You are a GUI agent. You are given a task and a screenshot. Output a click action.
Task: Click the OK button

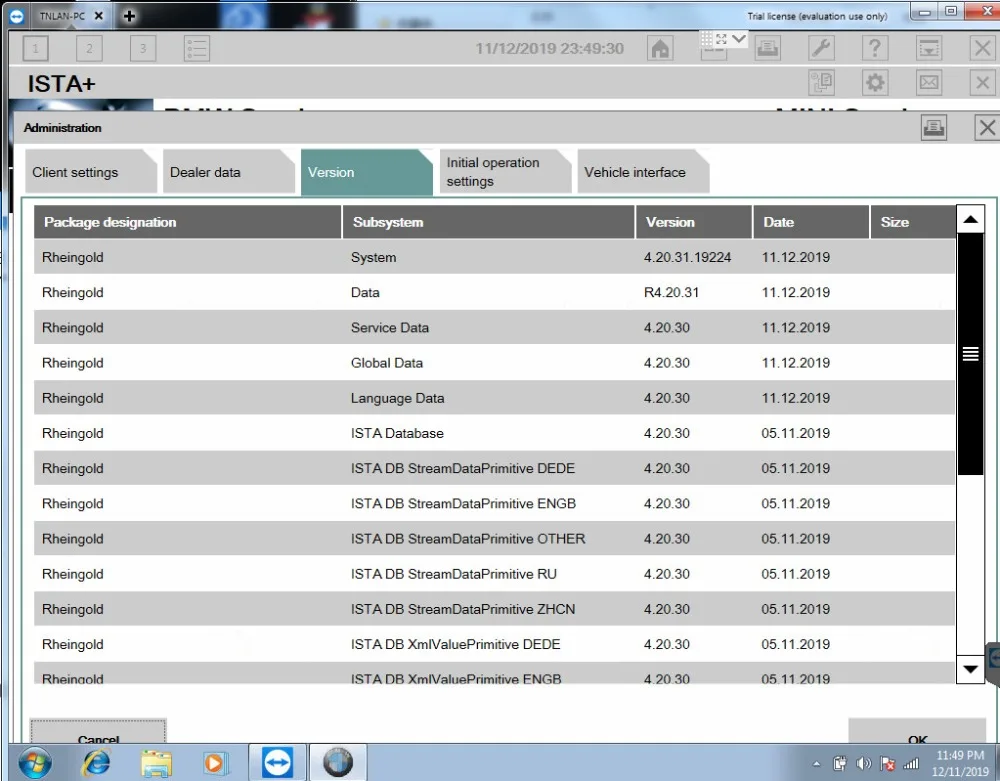tap(917, 732)
